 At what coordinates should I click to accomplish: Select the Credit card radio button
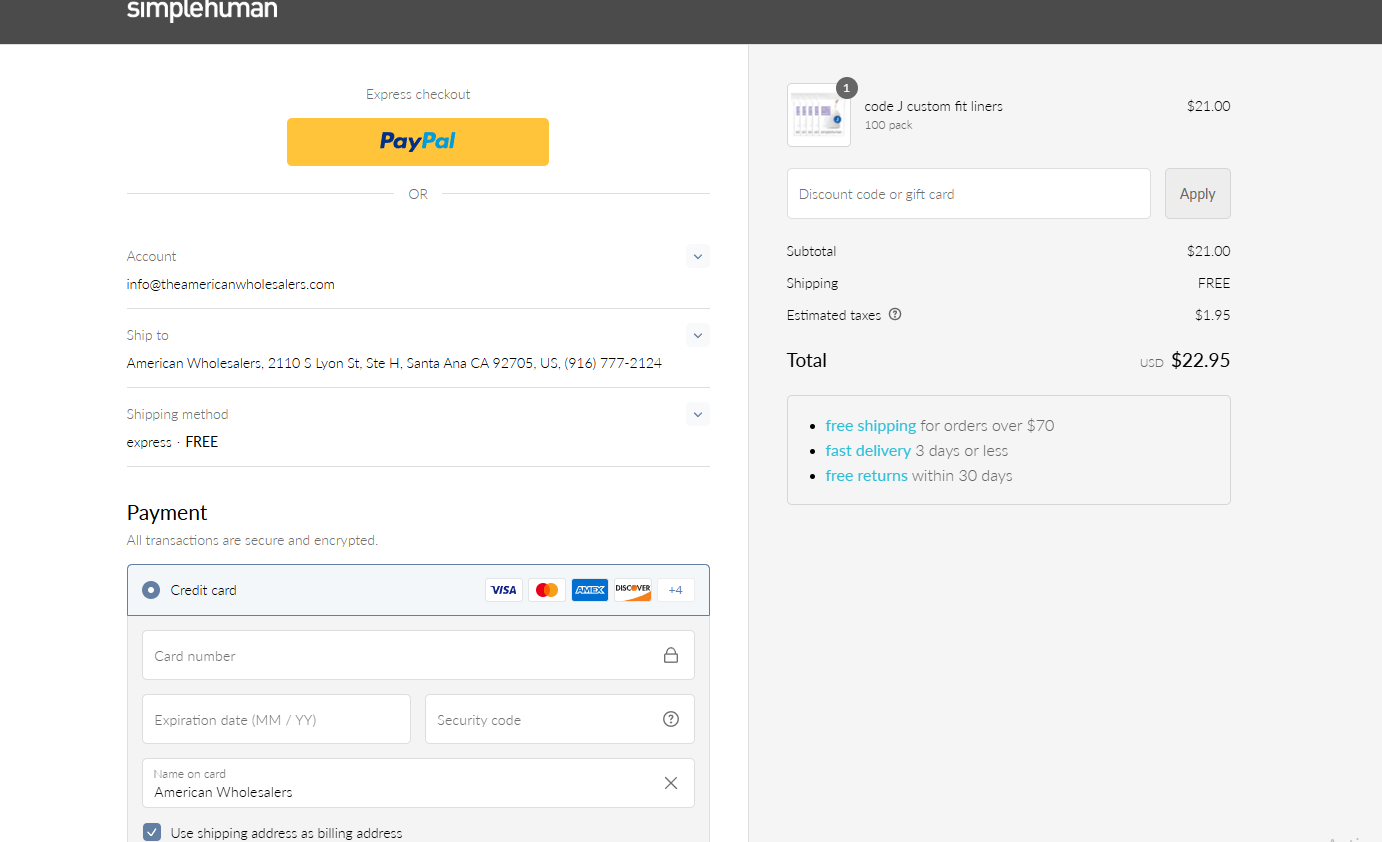tap(151, 590)
